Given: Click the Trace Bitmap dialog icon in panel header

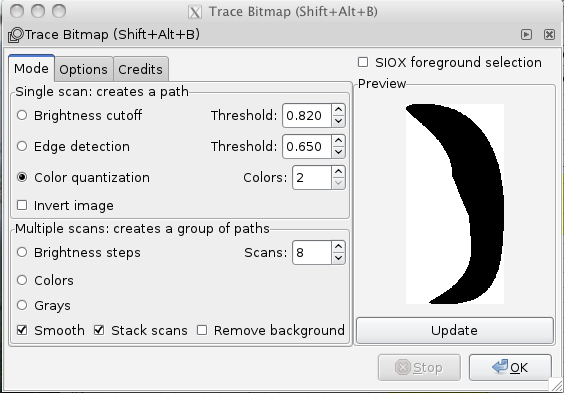Looking at the screenshot, I should tap(15, 35).
